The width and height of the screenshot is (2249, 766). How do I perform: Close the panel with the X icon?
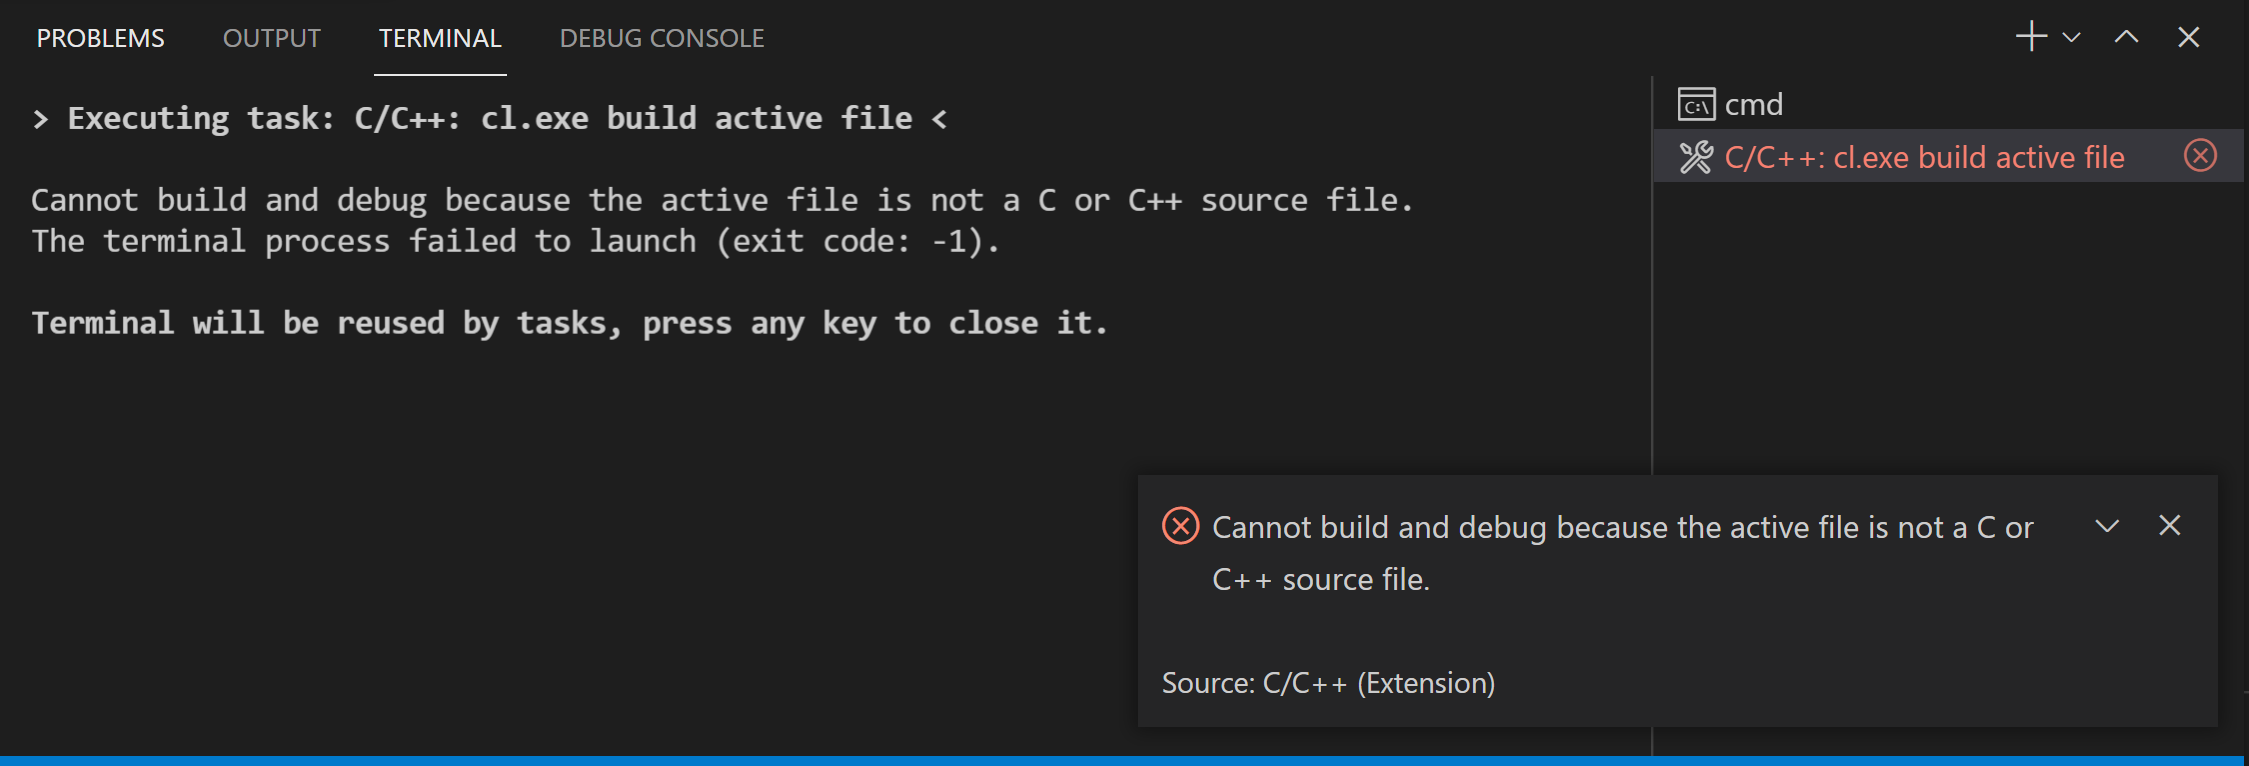pos(2189,37)
